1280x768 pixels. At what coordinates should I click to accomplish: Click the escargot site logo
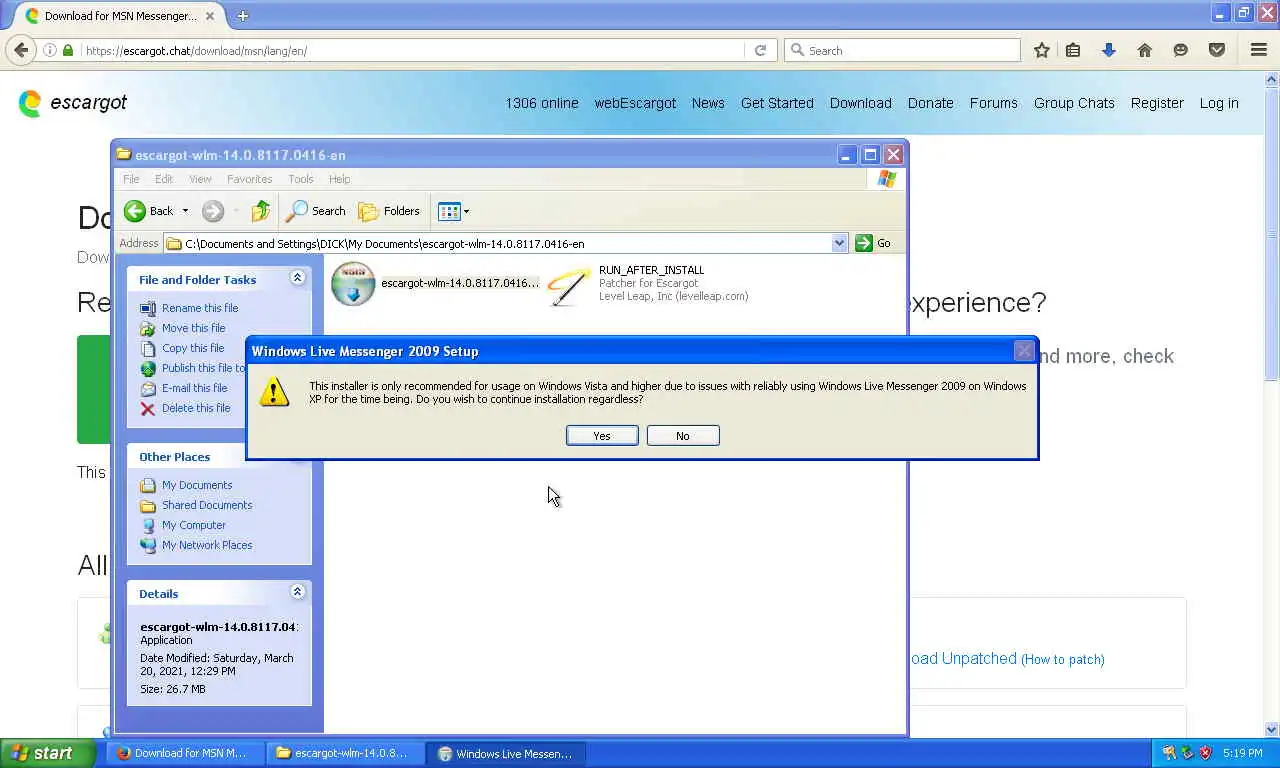pos(73,102)
